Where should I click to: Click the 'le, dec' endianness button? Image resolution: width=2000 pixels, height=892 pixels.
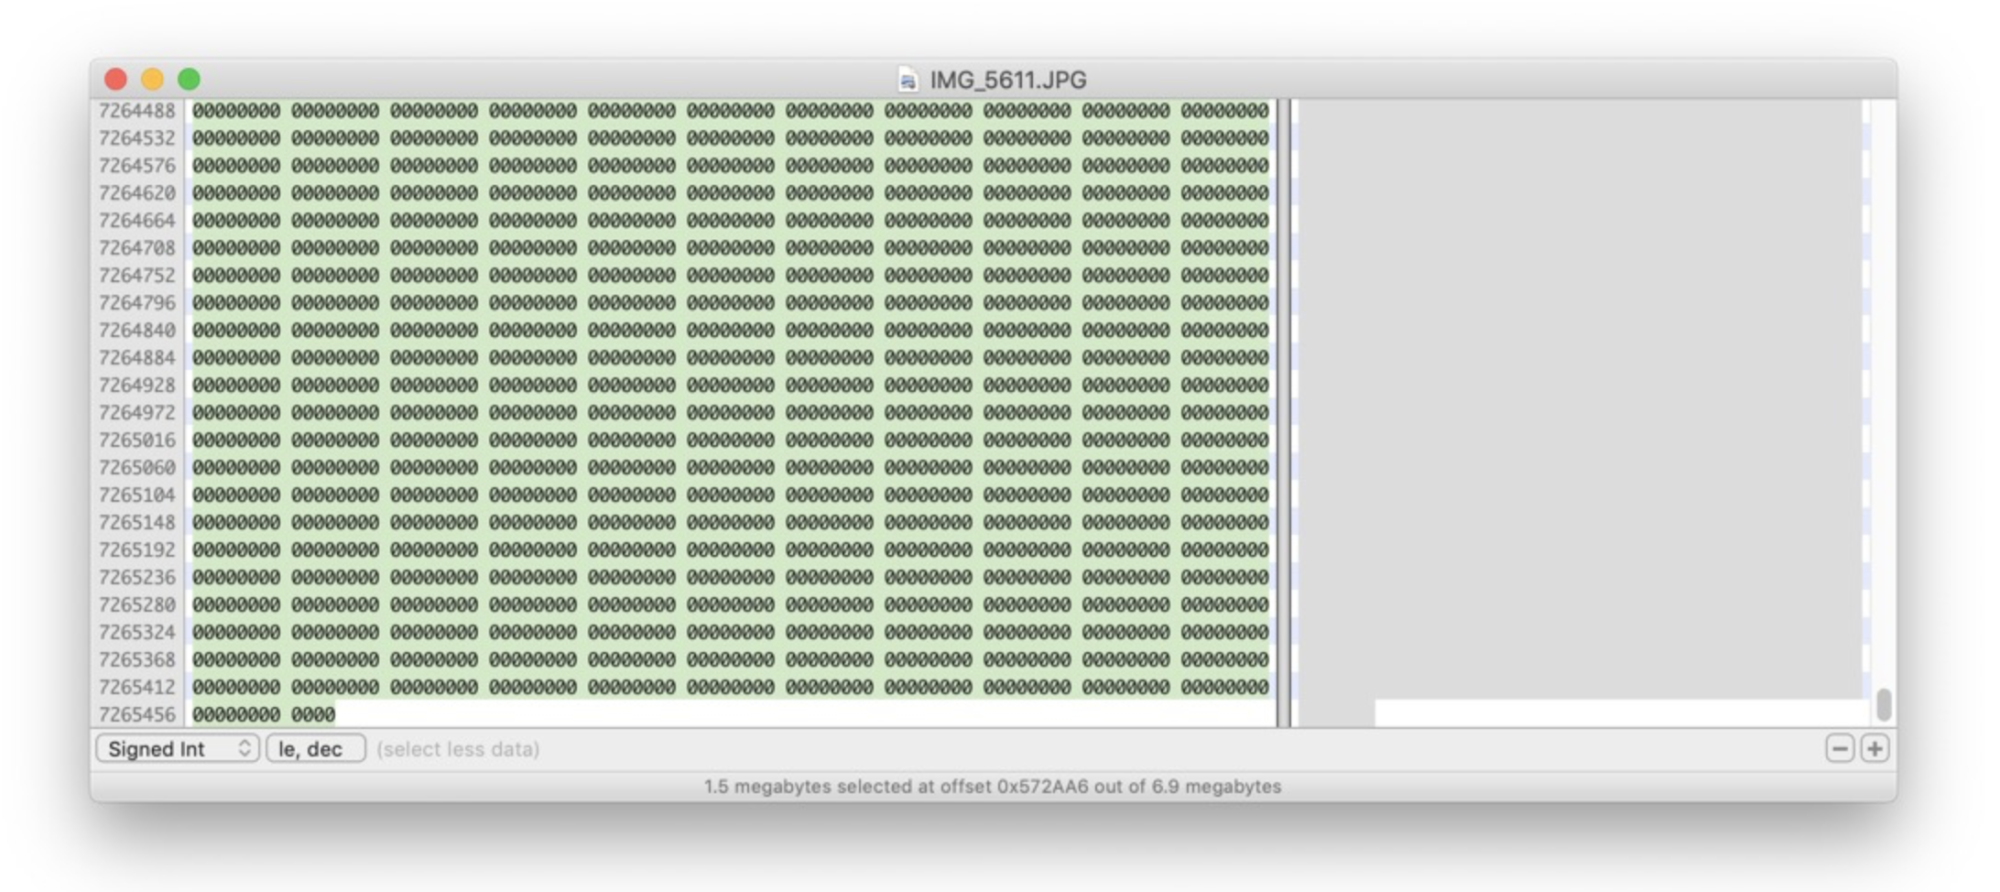(x=315, y=749)
